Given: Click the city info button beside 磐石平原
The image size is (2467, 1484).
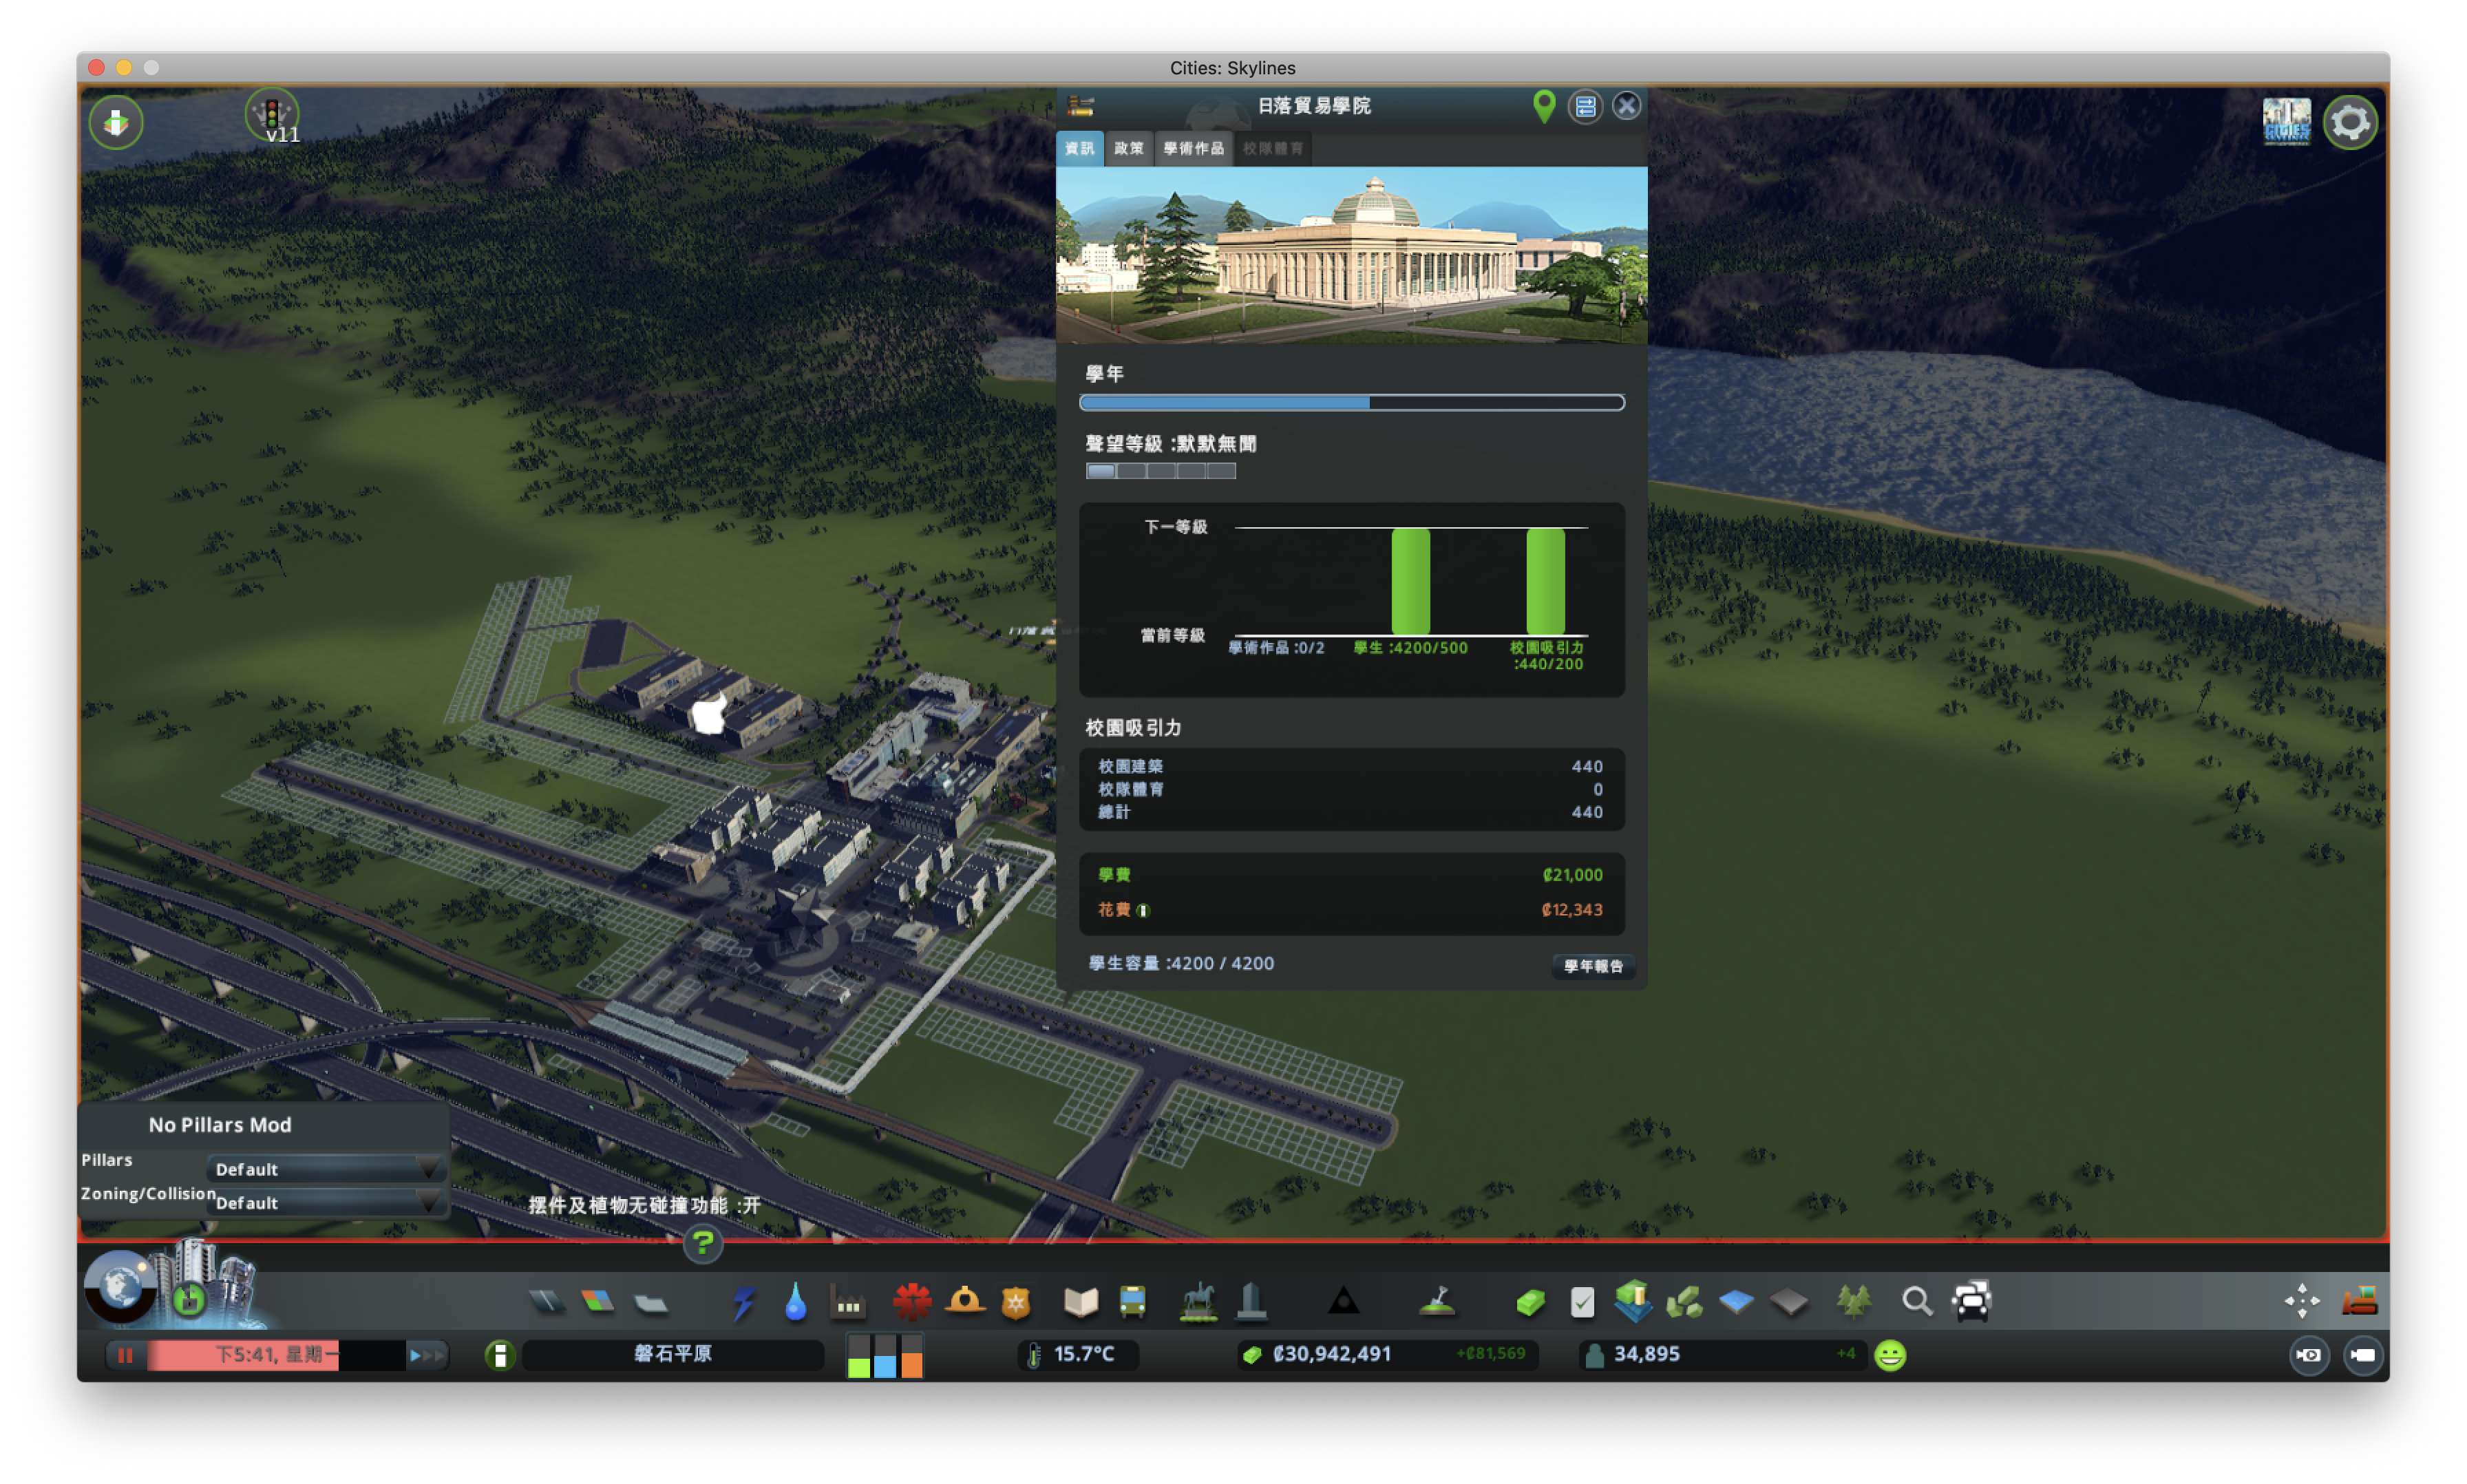Looking at the screenshot, I should point(500,1355).
